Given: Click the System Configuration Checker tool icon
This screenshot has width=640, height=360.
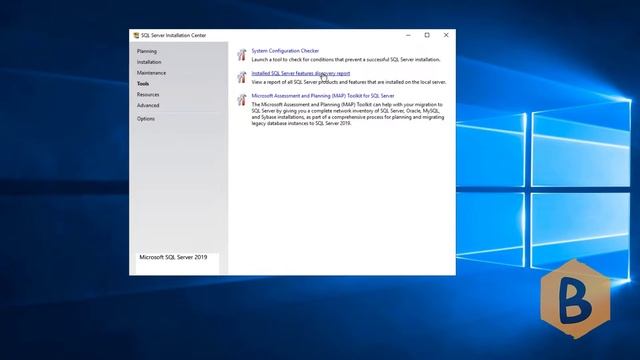Looking at the screenshot, I should tap(242, 55).
